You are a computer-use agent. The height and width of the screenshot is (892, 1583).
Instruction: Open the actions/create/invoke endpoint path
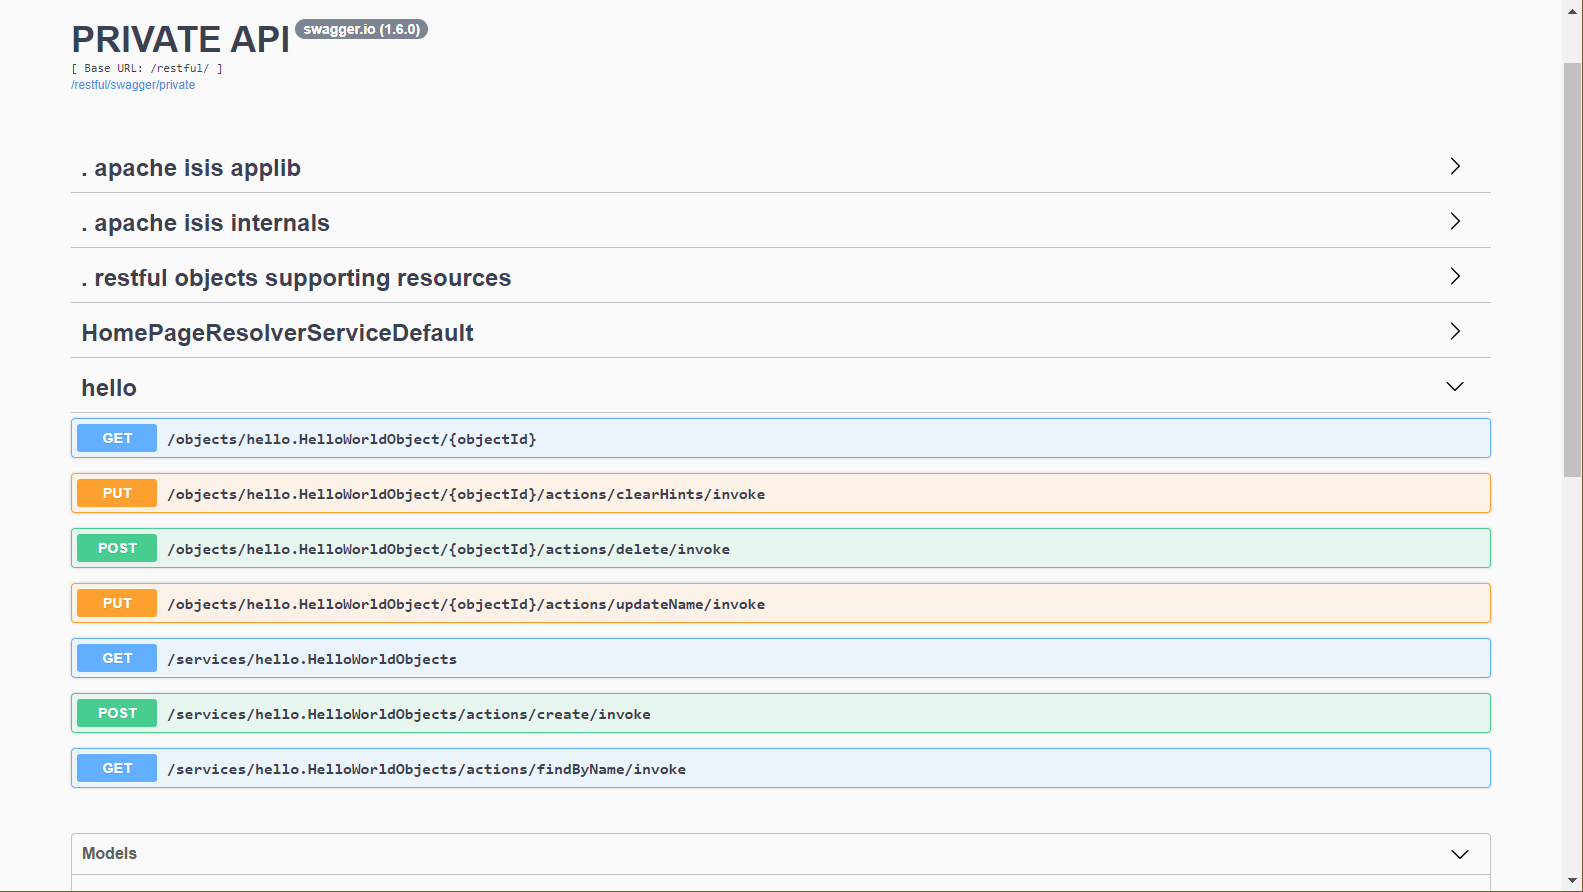[408, 714]
